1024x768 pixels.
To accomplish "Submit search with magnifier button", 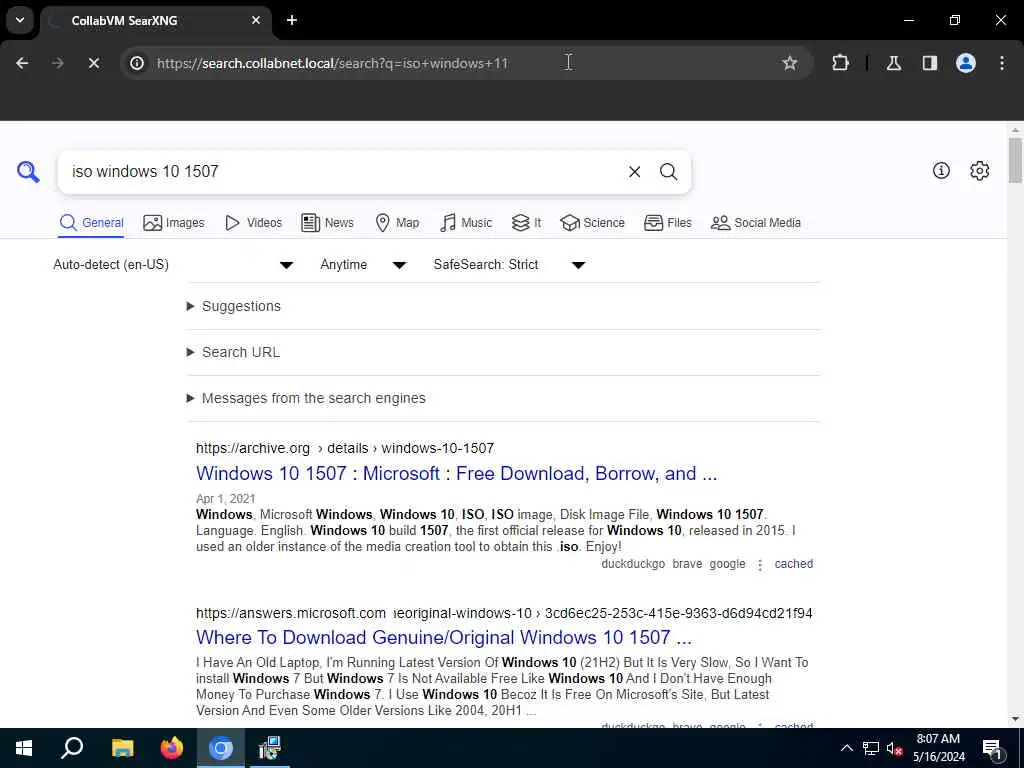I will pos(668,172).
